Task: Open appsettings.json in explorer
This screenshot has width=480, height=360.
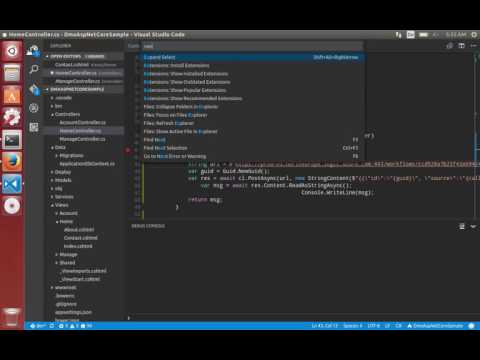Action: 73,312
